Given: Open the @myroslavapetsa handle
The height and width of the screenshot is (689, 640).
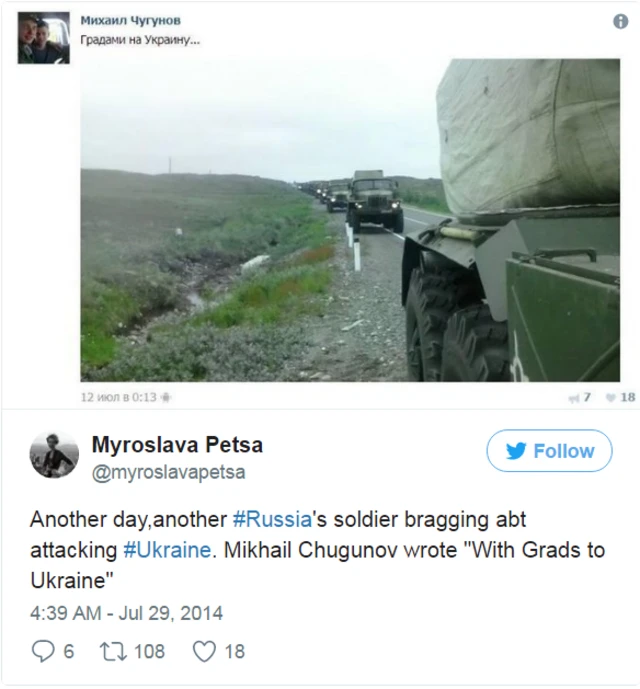Looking at the screenshot, I should (168, 473).
